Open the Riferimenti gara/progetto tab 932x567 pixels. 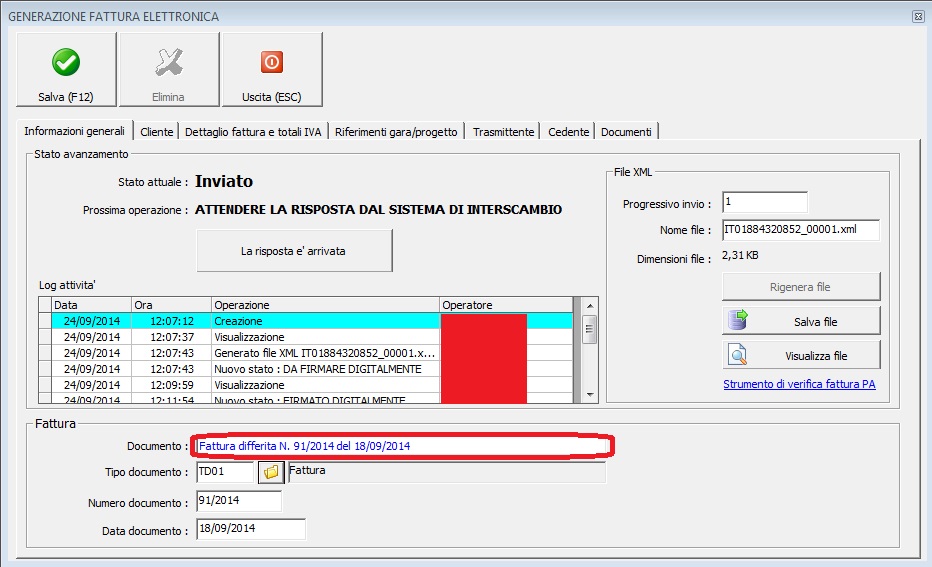click(x=396, y=132)
